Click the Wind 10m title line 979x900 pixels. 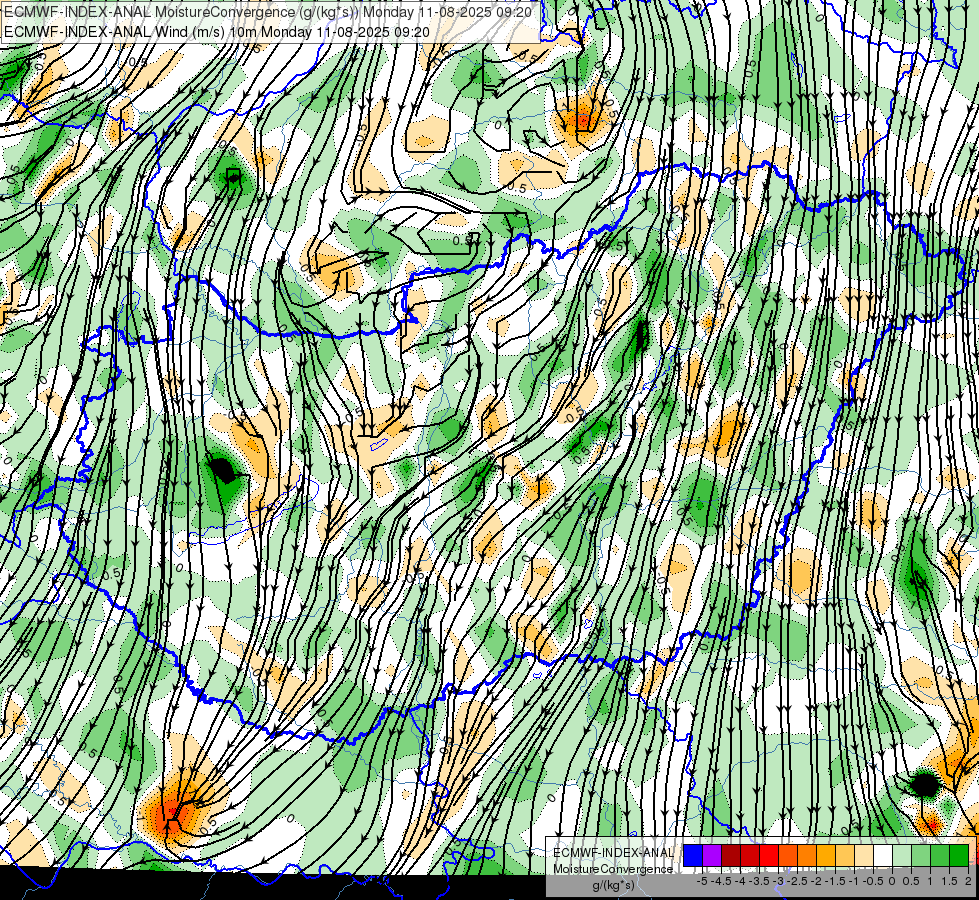[x=217, y=31]
